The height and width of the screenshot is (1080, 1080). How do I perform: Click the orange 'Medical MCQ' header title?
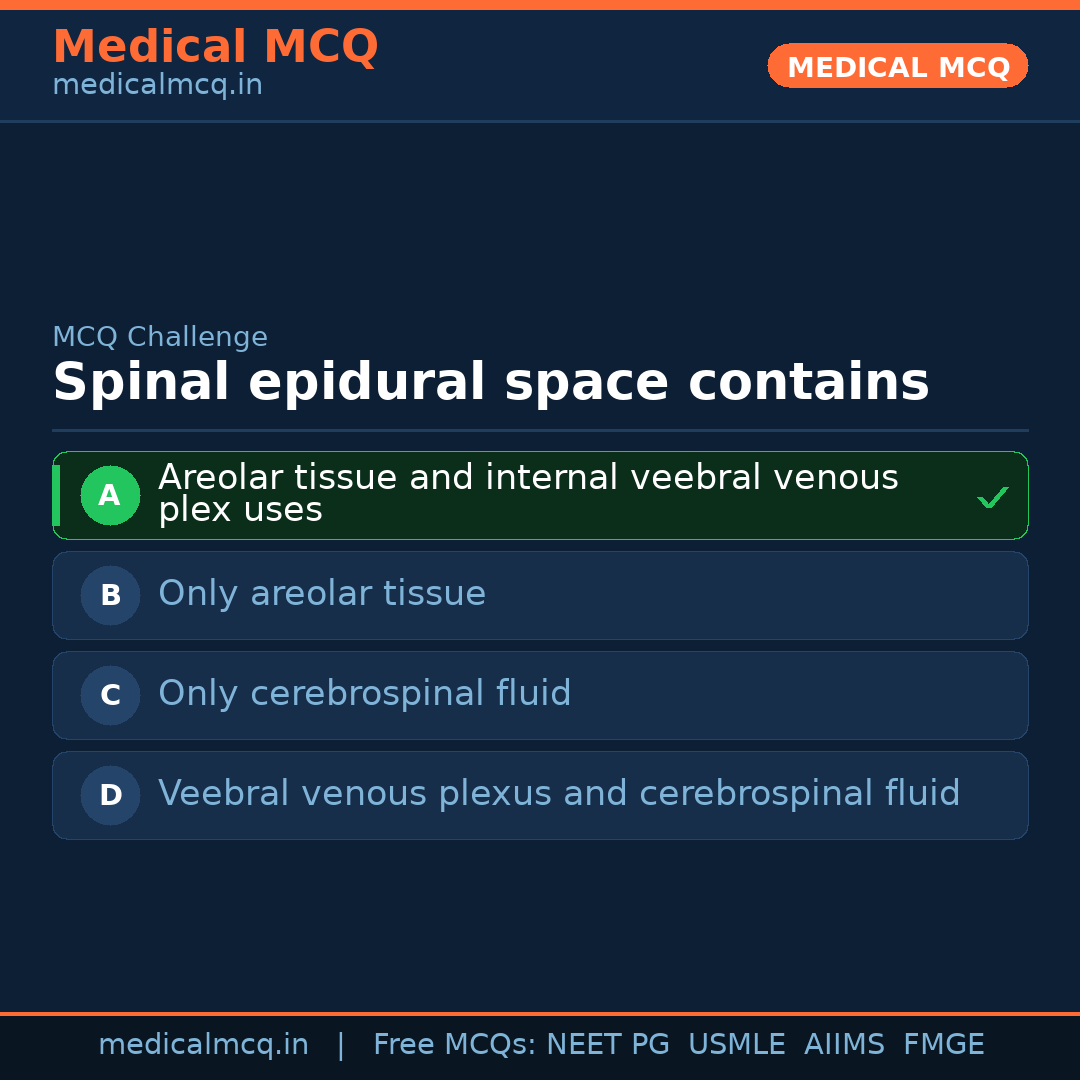pyautogui.click(x=215, y=47)
